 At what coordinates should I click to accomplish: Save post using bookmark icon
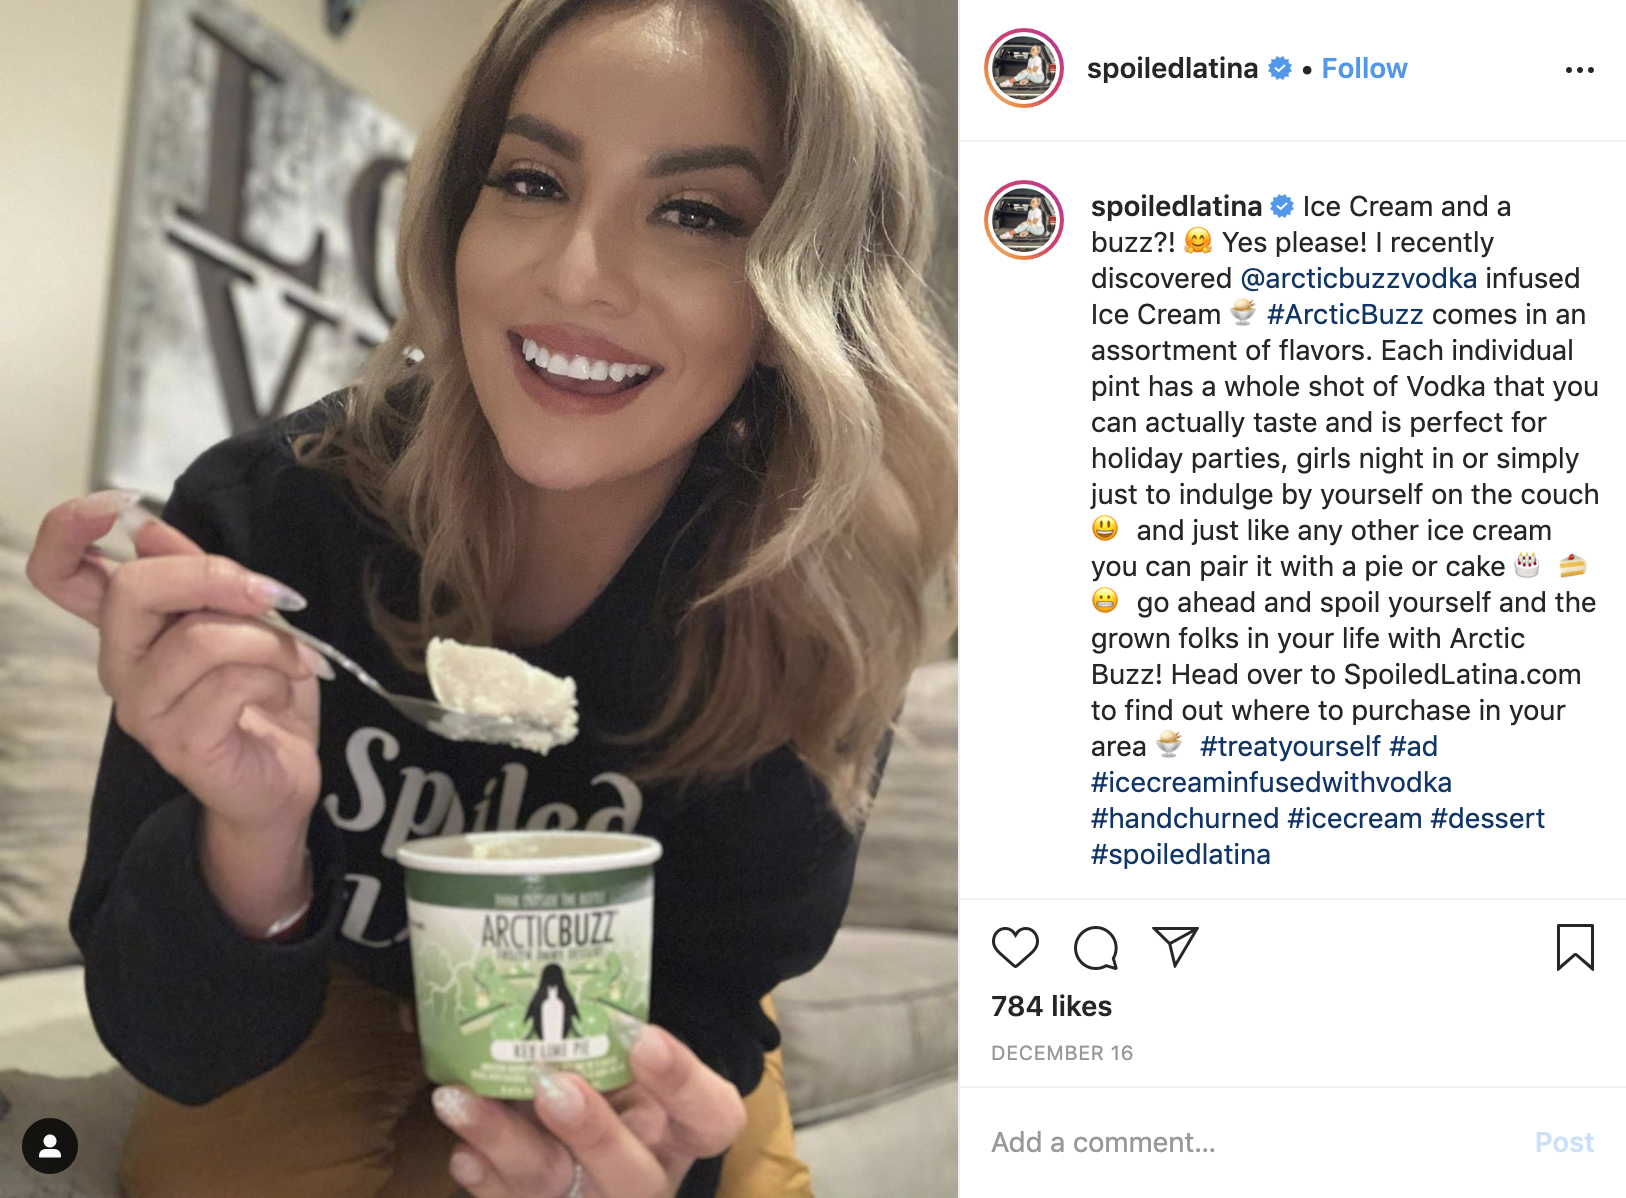(x=1575, y=947)
